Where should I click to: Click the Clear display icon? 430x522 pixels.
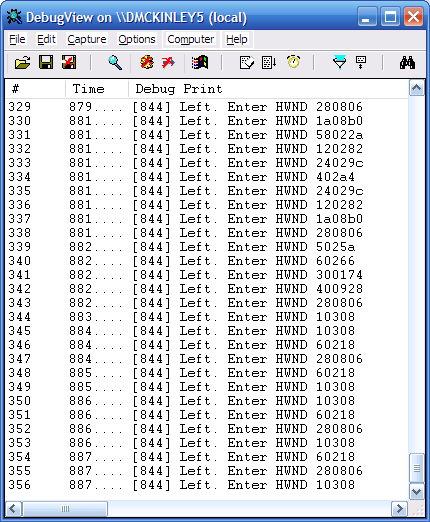pos(247,62)
